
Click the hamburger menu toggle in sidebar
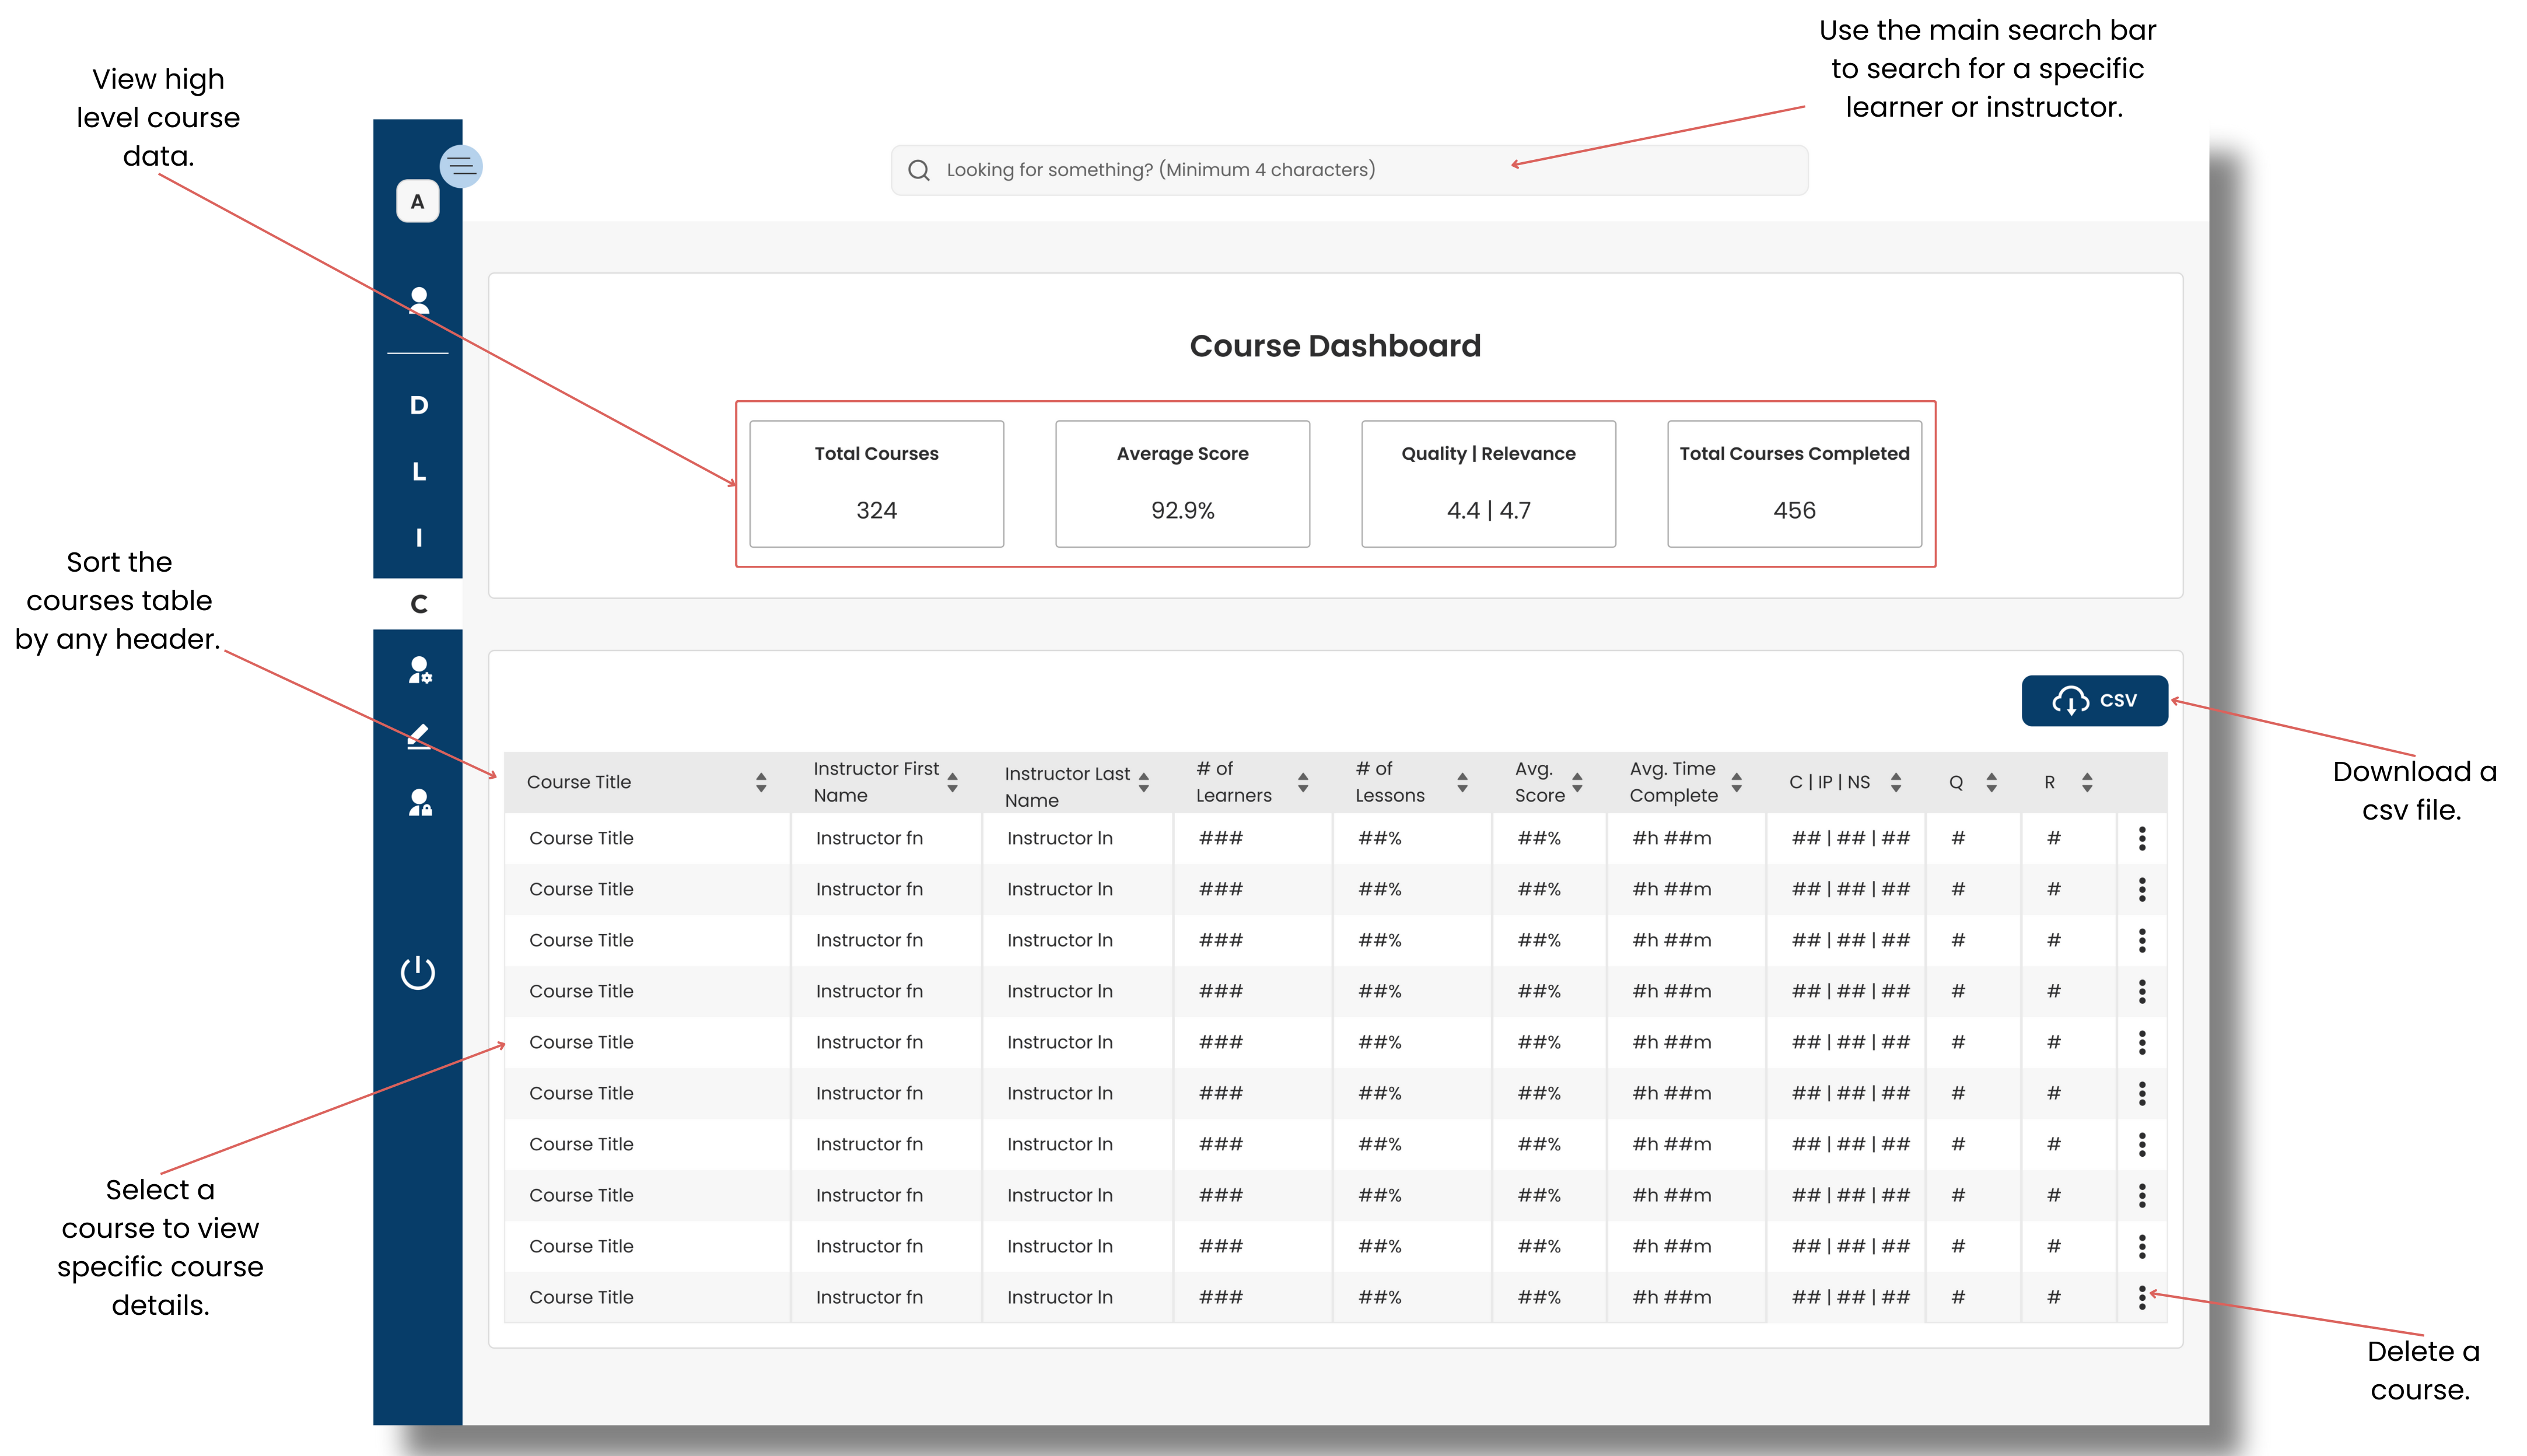[461, 166]
